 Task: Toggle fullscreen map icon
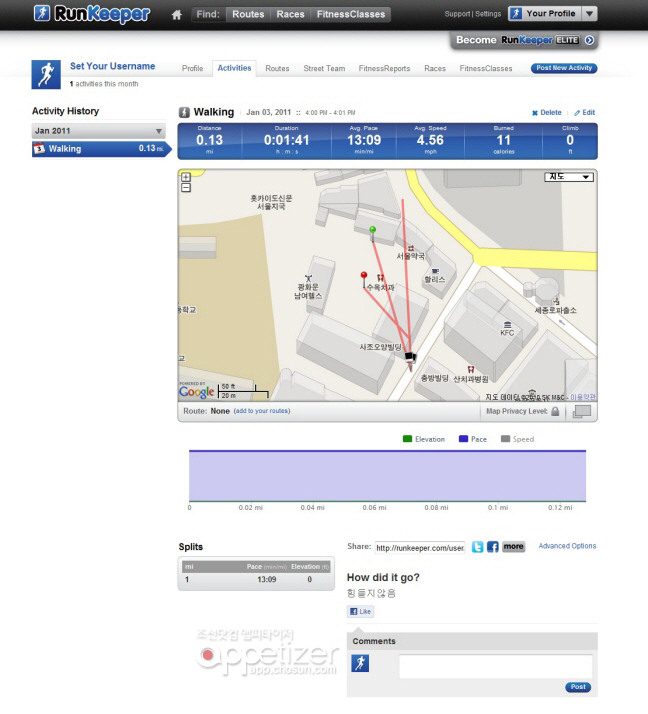coord(582,412)
